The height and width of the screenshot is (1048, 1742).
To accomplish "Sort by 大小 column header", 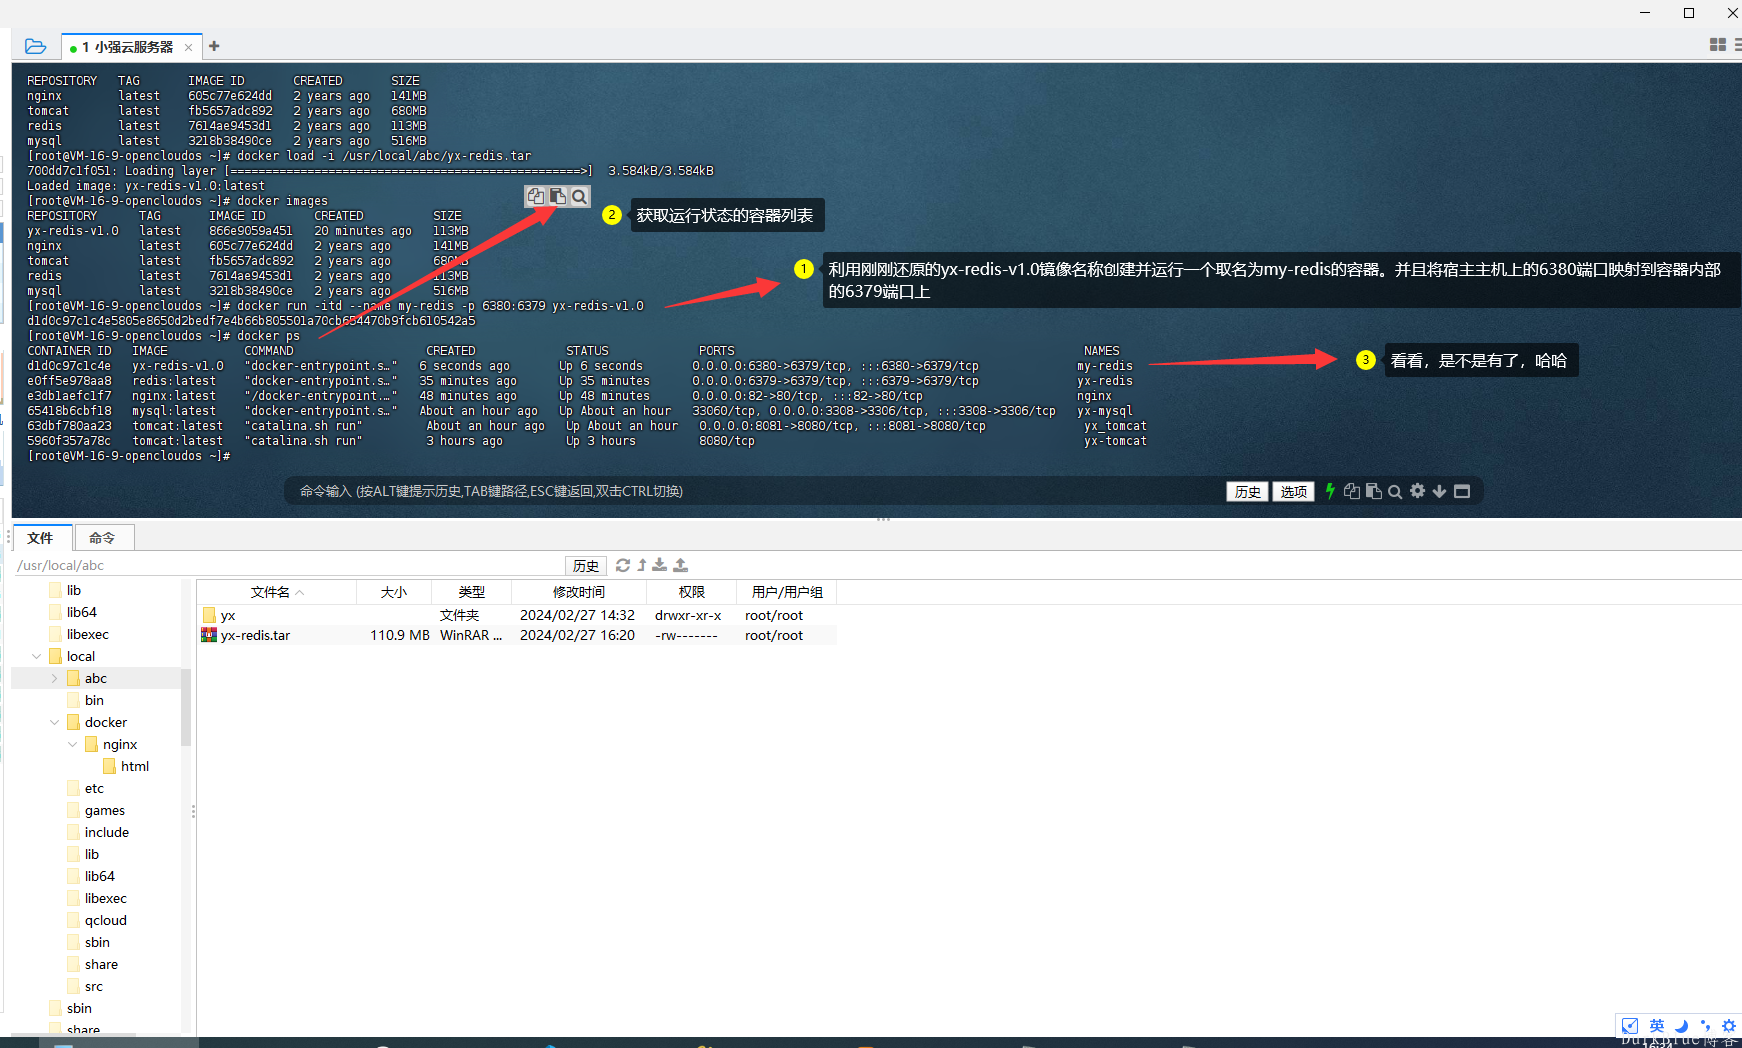I will coord(394,592).
